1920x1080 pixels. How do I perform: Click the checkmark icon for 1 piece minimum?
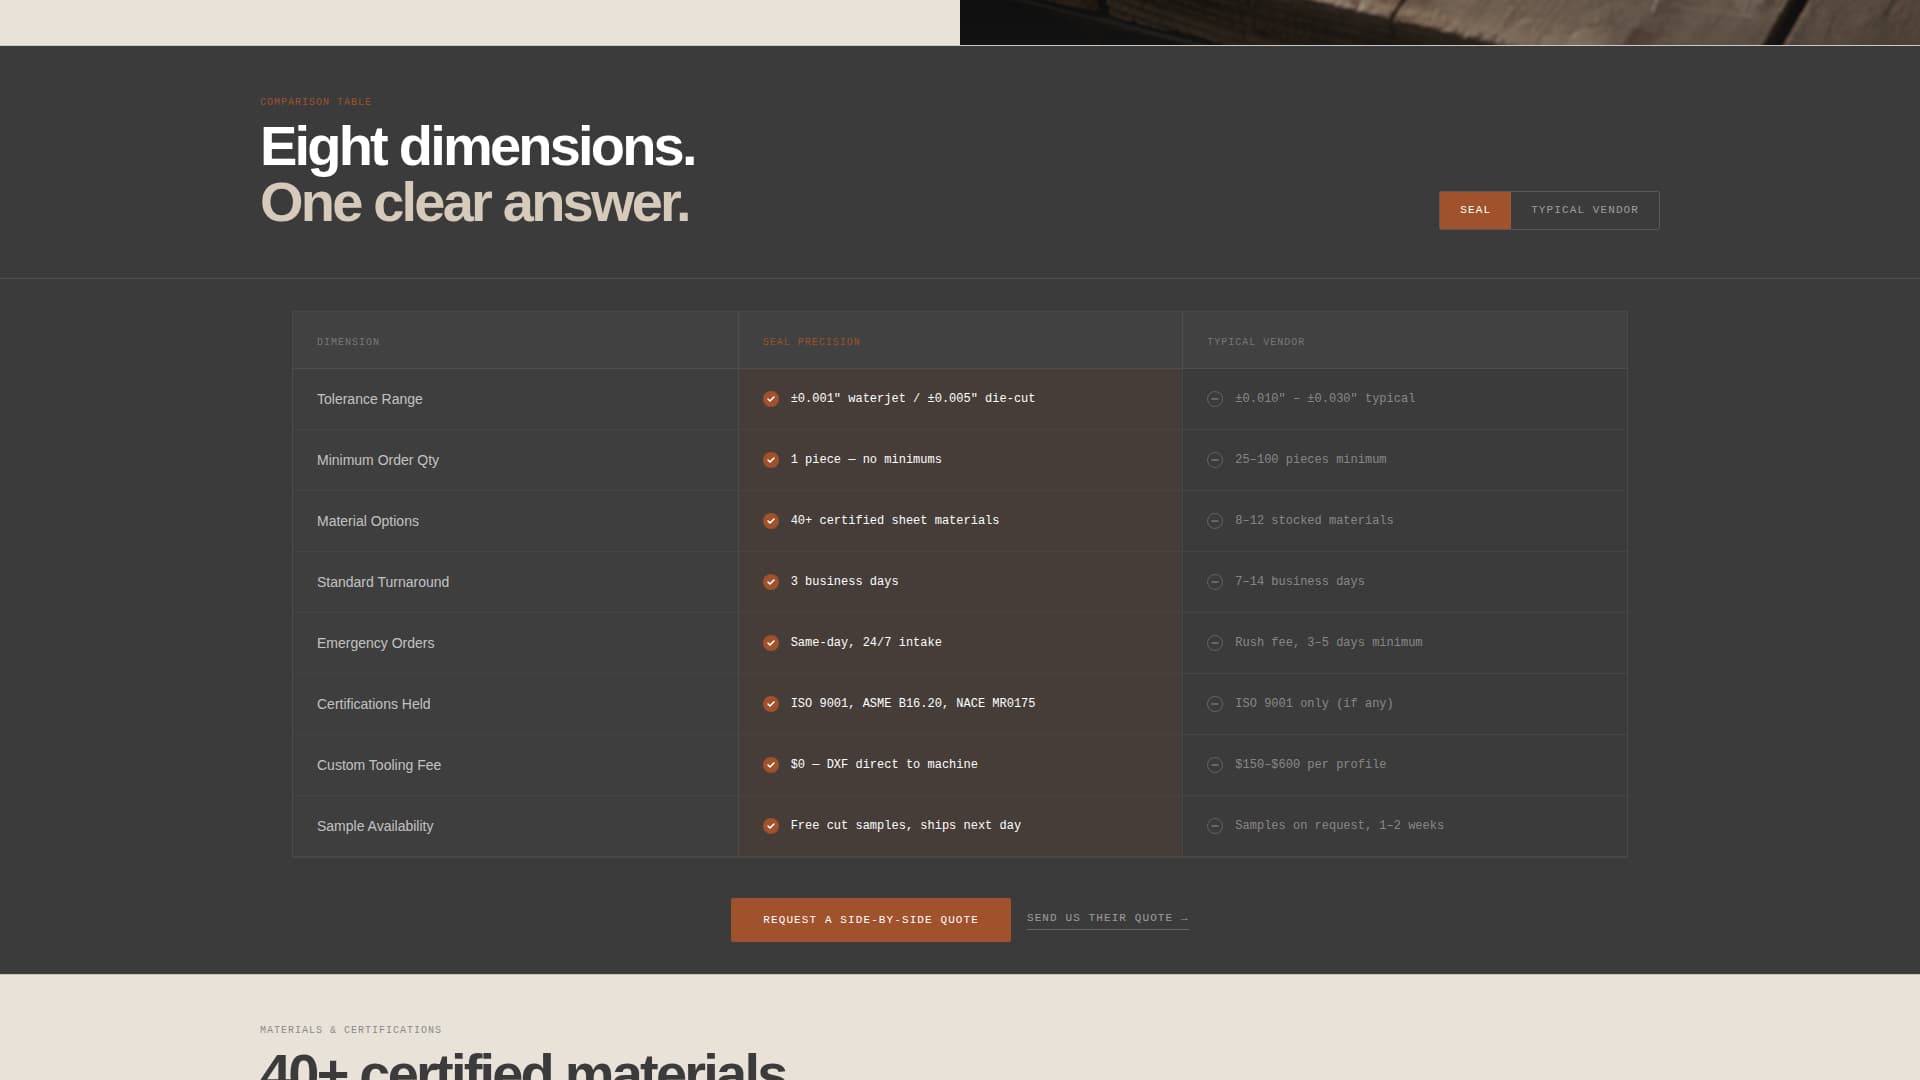pyautogui.click(x=770, y=460)
